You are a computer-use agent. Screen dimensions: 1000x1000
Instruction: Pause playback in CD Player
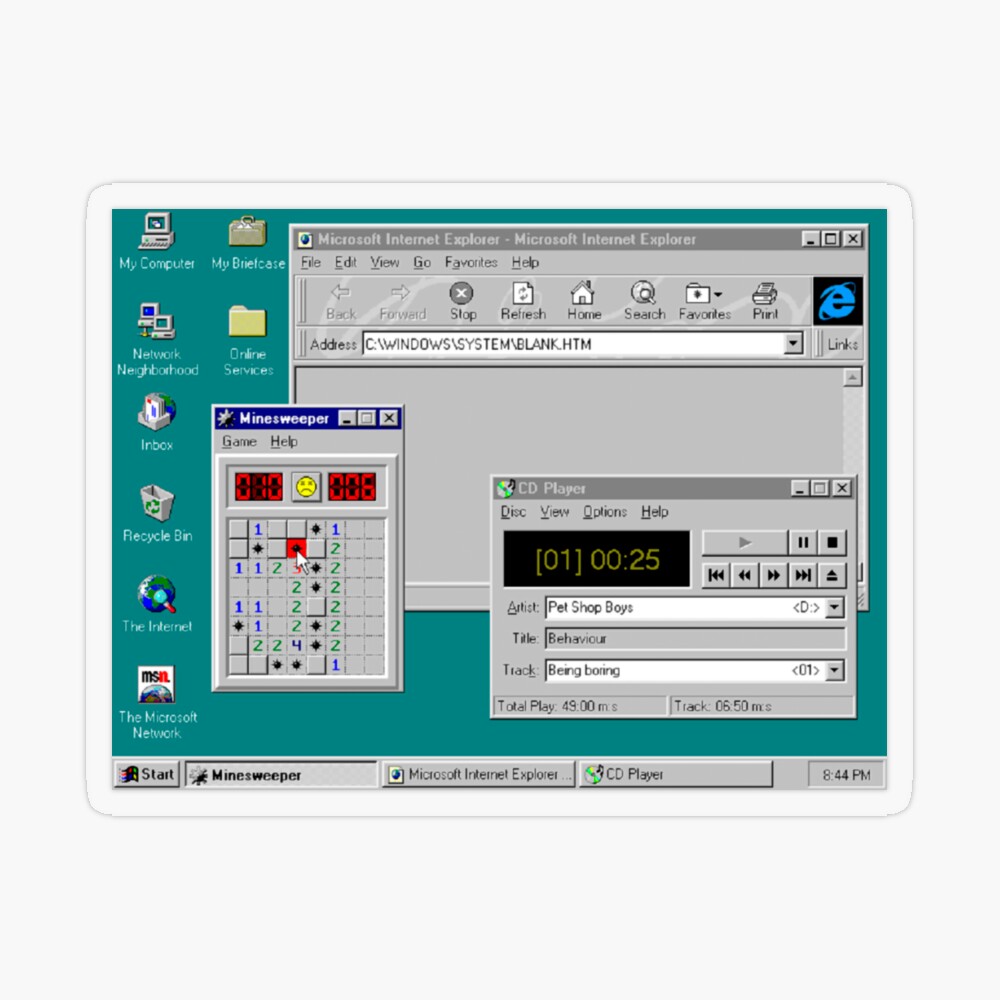click(x=802, y=542)
